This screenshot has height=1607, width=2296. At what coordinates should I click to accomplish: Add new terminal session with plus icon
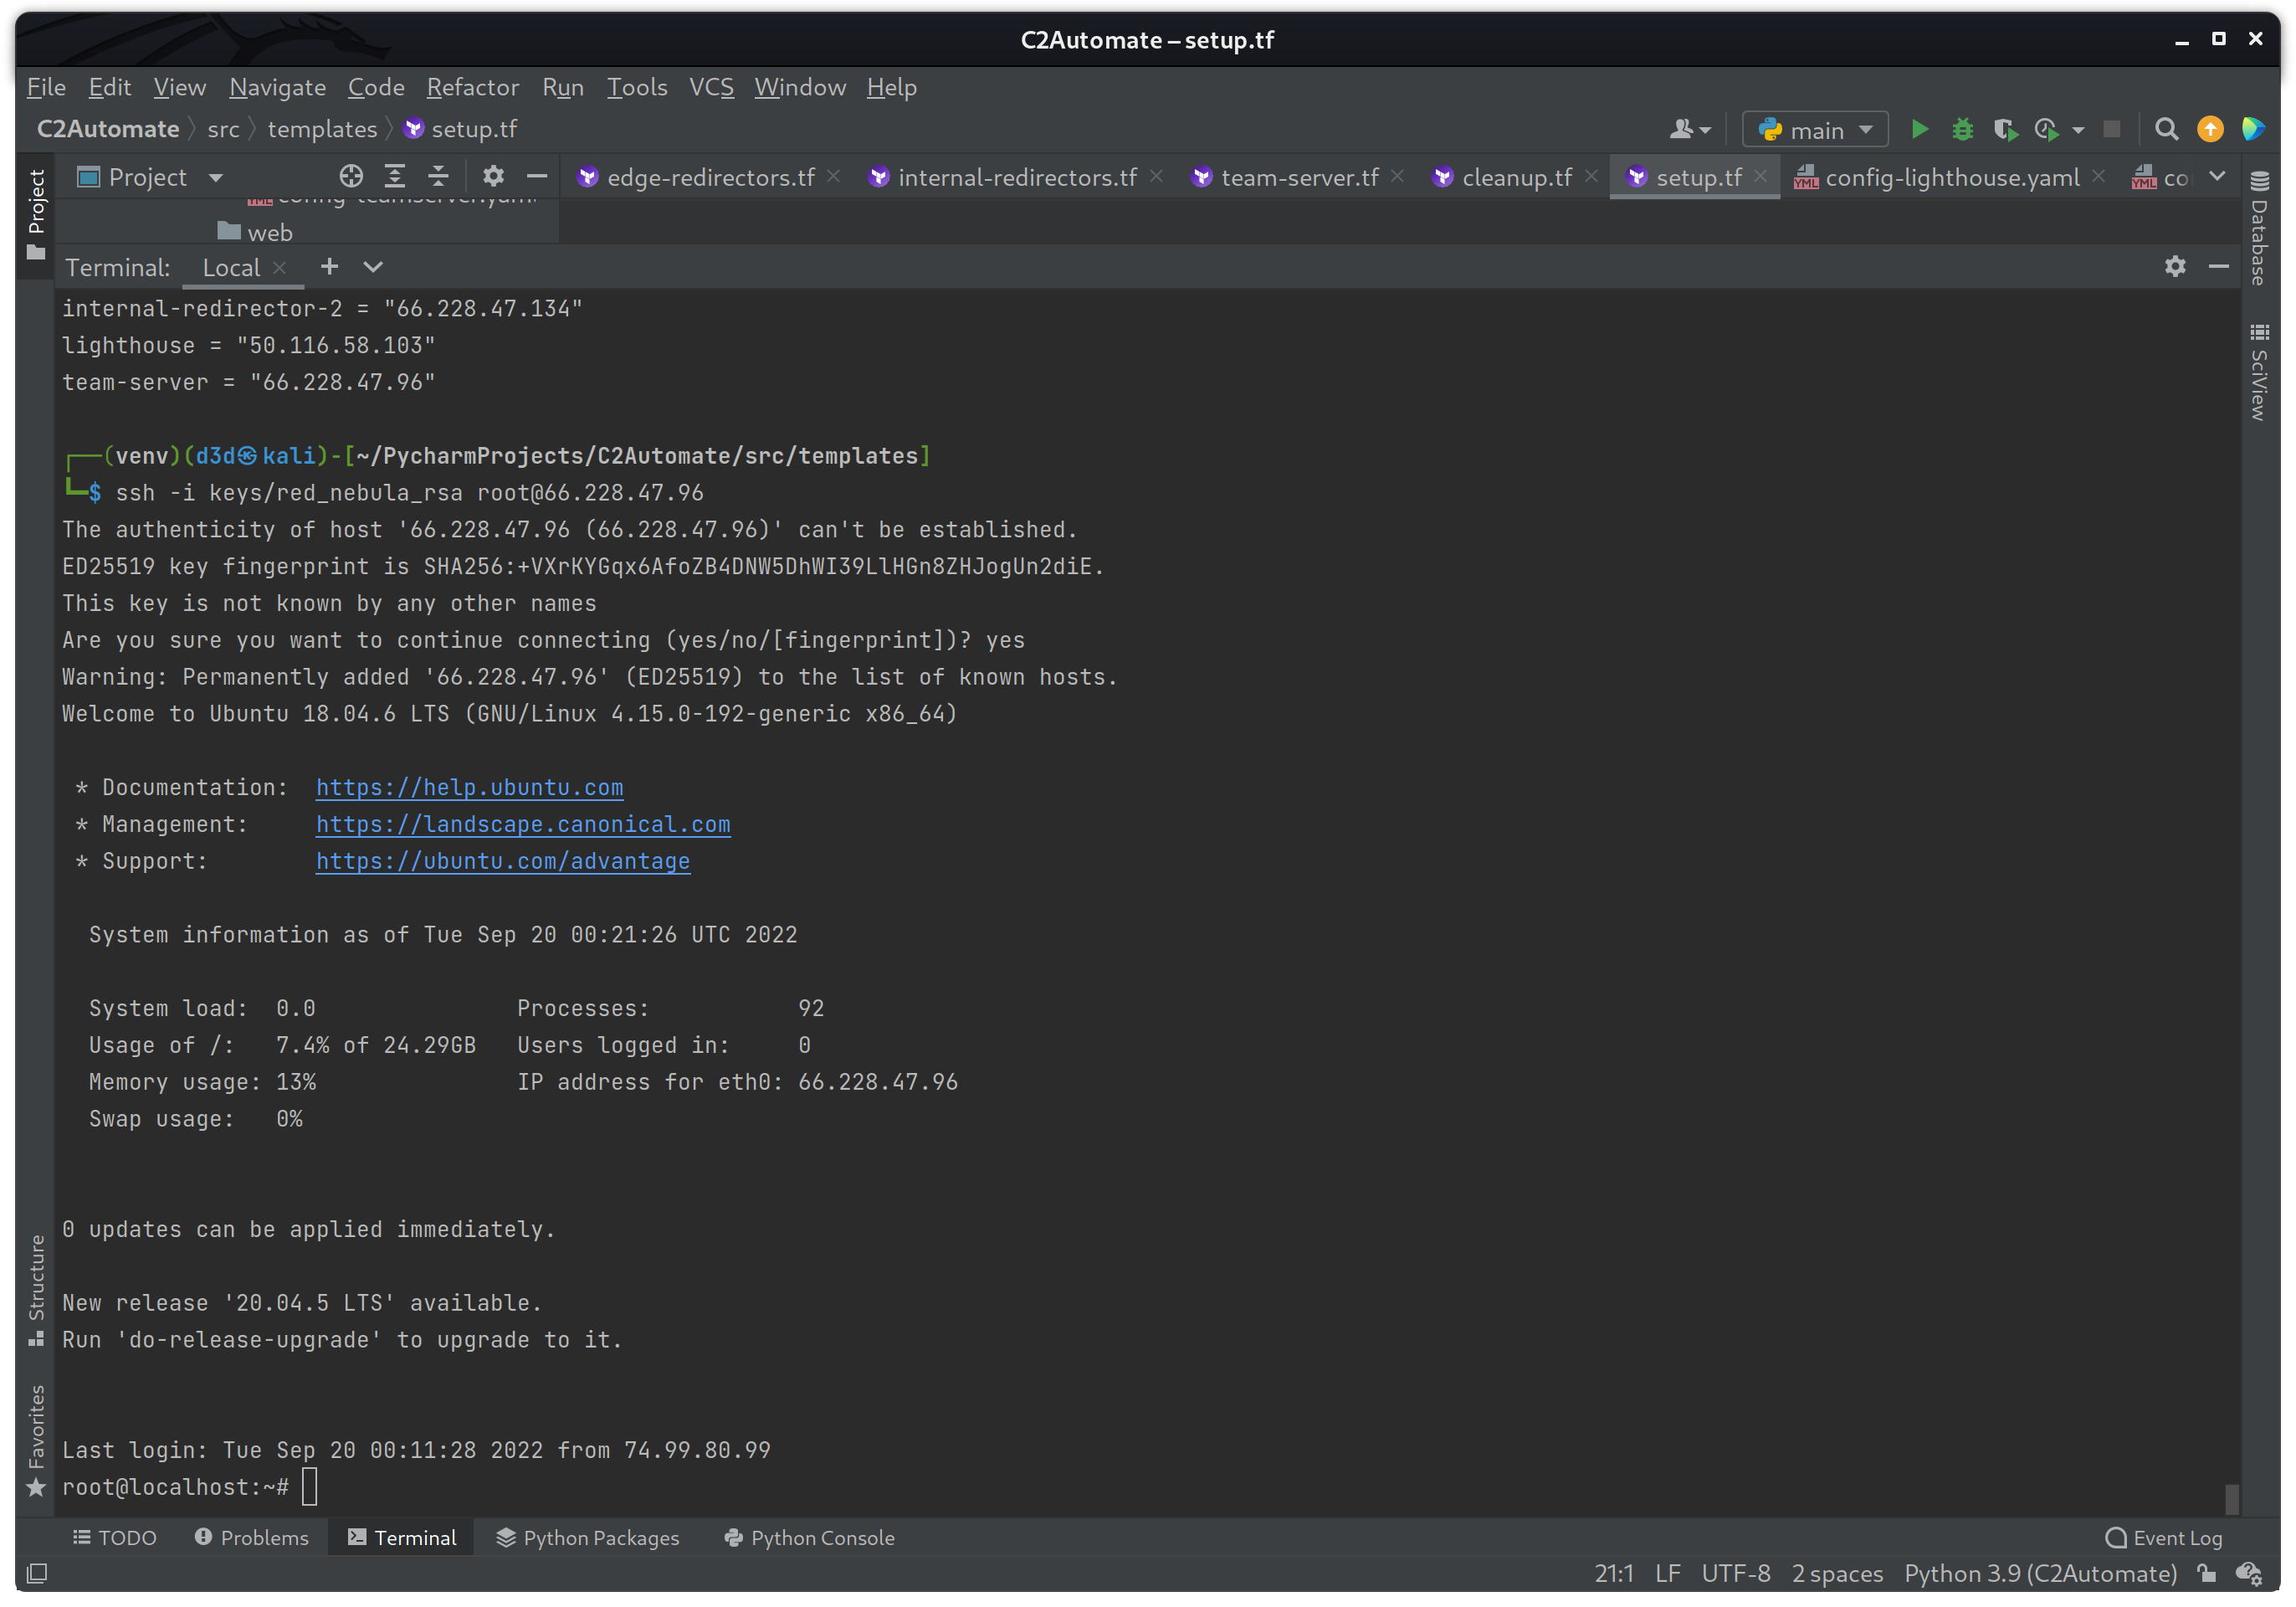(x=329, y=266)
